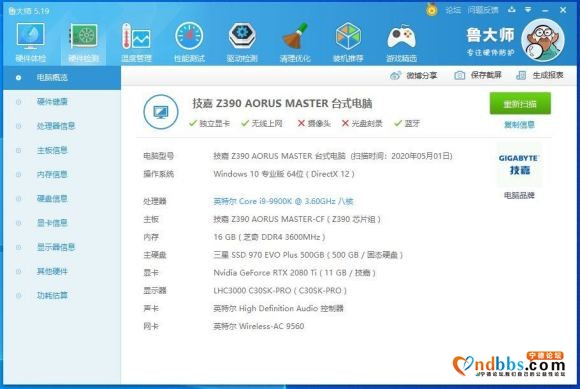Click 生成报表 generate report
580x389 pixels.
[540, 75]
